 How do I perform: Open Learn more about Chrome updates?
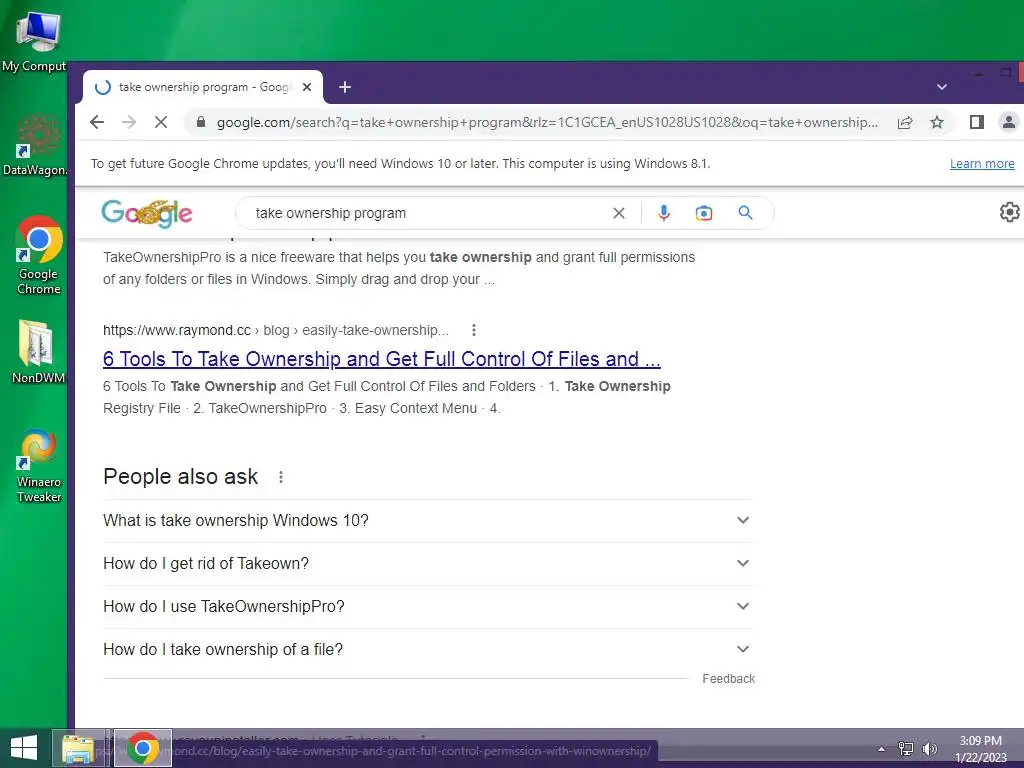tap(982, 163)
